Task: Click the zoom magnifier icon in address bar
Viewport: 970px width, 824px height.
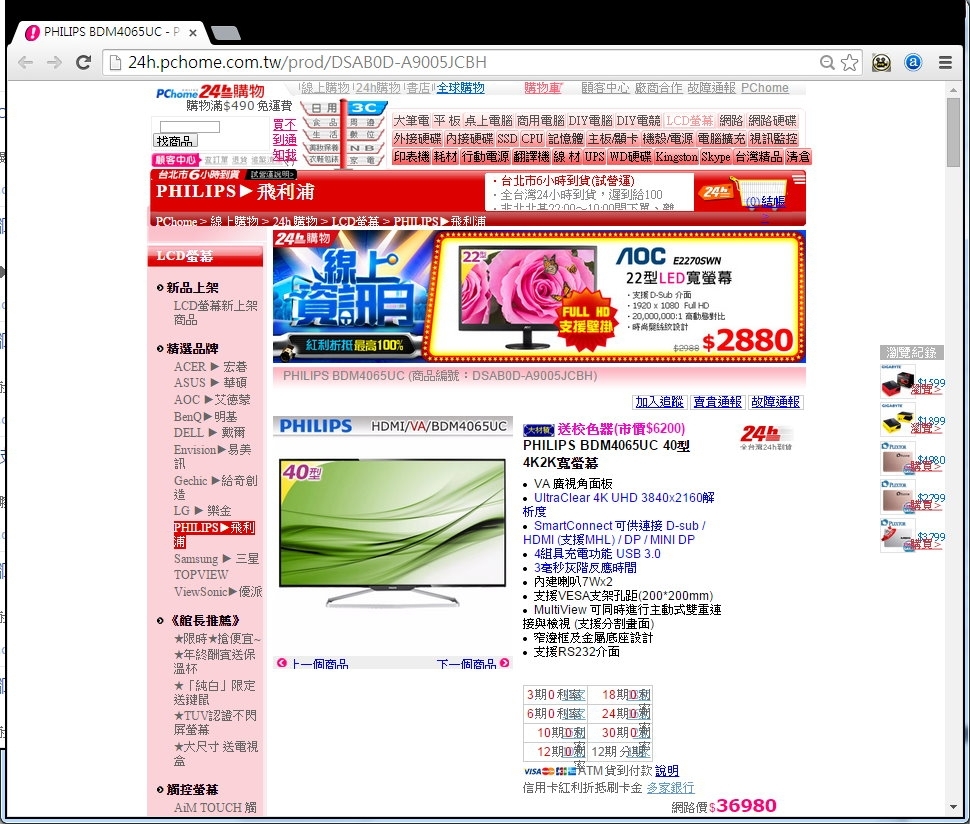Action: click(x=826, y=62)
